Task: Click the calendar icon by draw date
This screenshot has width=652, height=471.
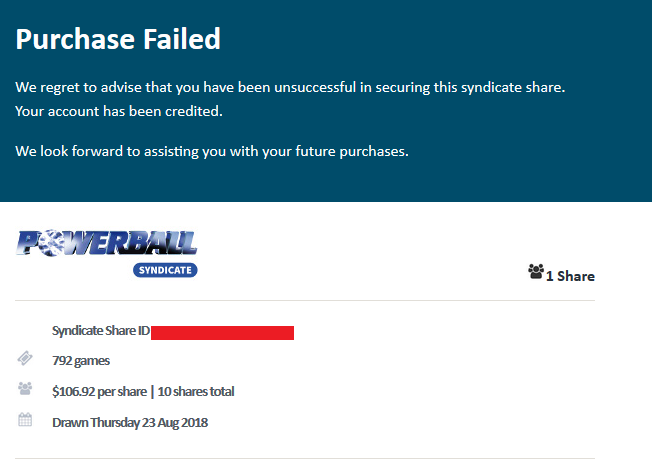Action: pos(25,421)
